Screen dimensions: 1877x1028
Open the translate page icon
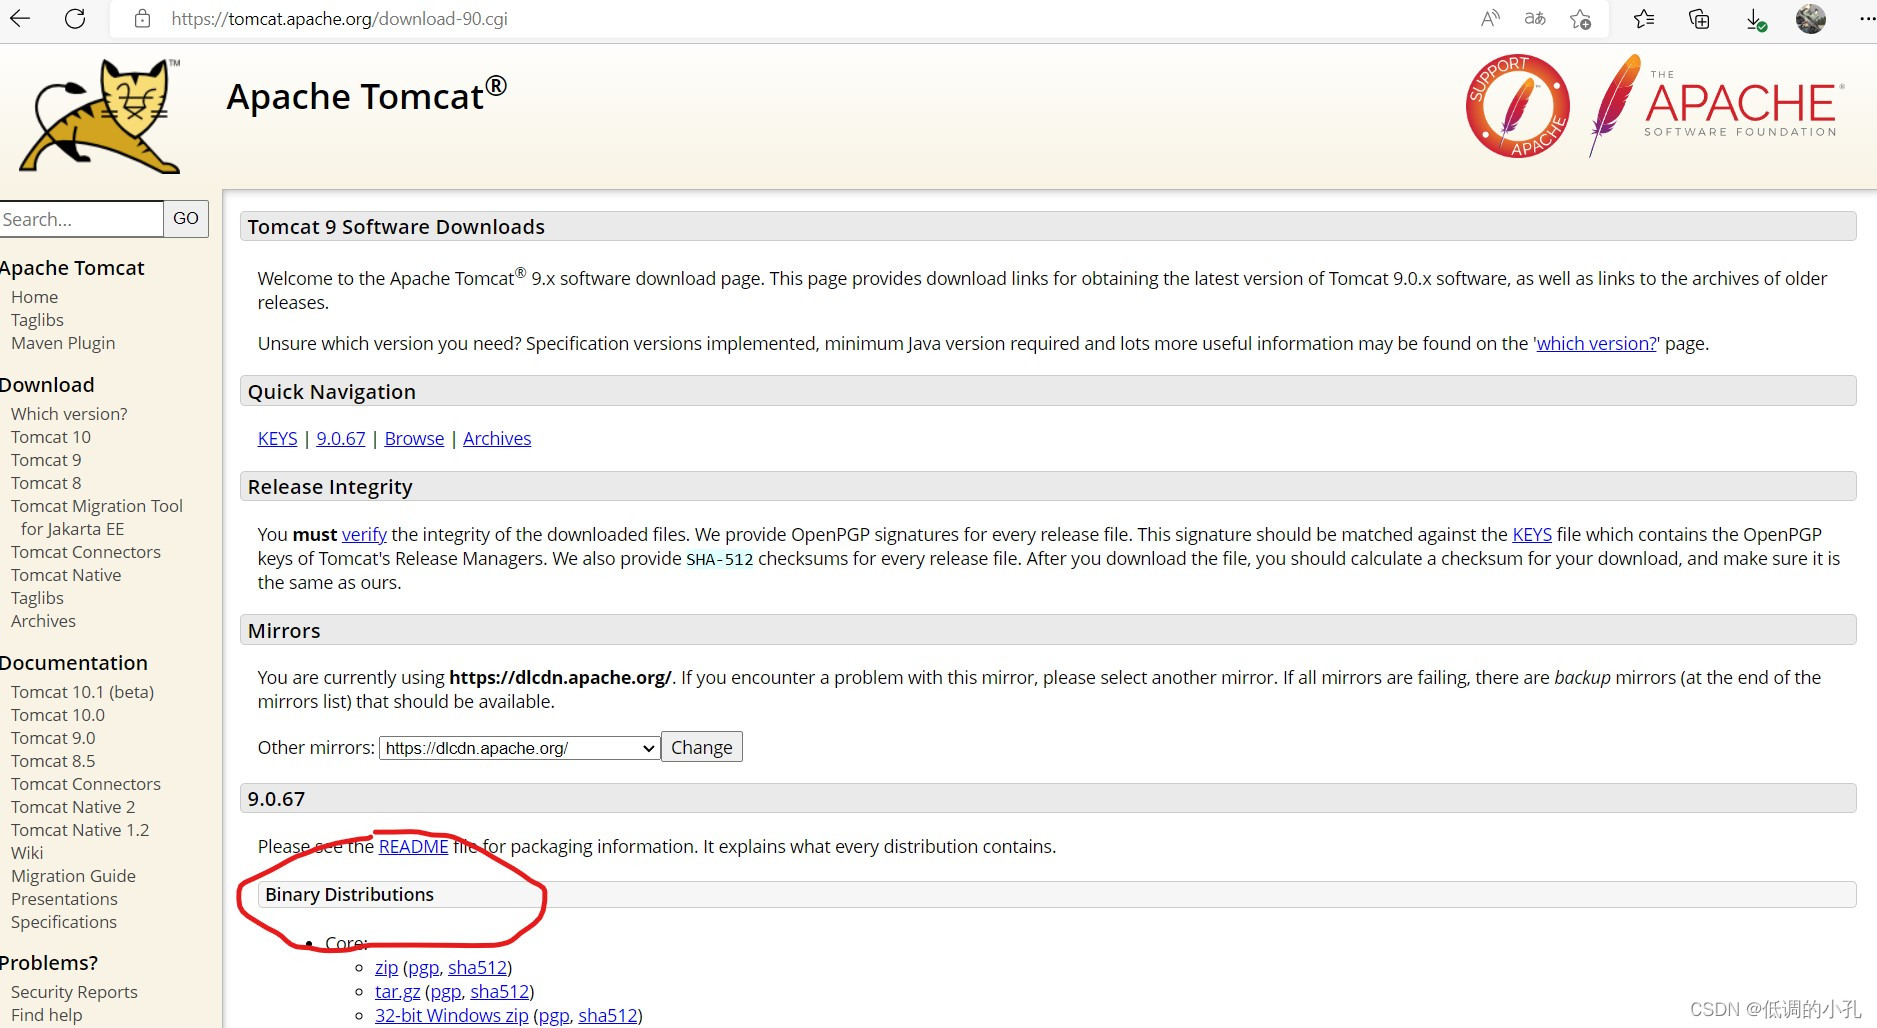coord(1535,18)
